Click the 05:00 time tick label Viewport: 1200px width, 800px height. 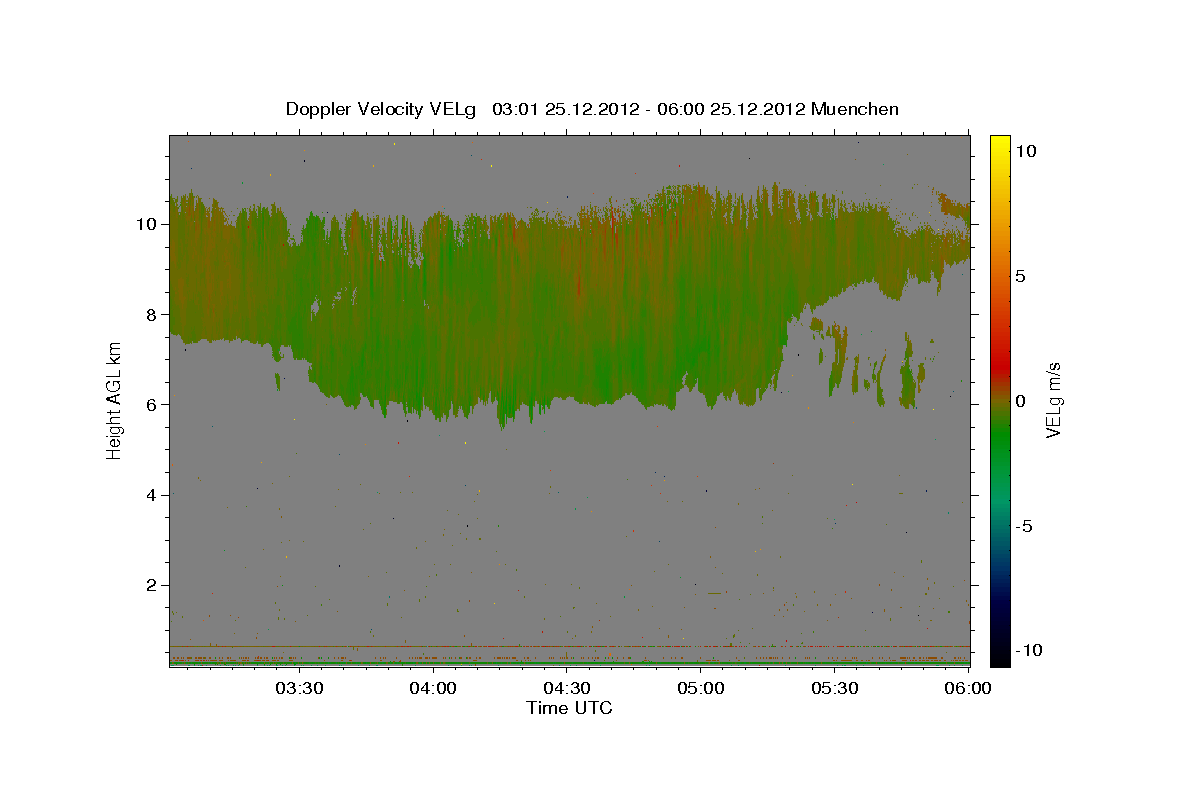[x=701, y=688]
